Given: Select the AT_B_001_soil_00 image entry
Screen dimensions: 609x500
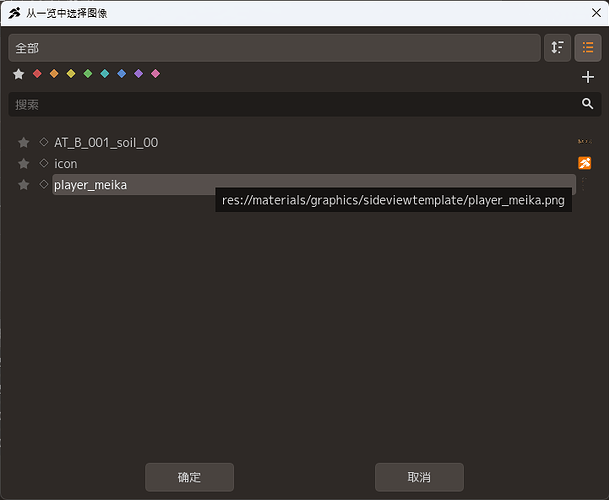Looking at the screenshot, I should [314, 143].
